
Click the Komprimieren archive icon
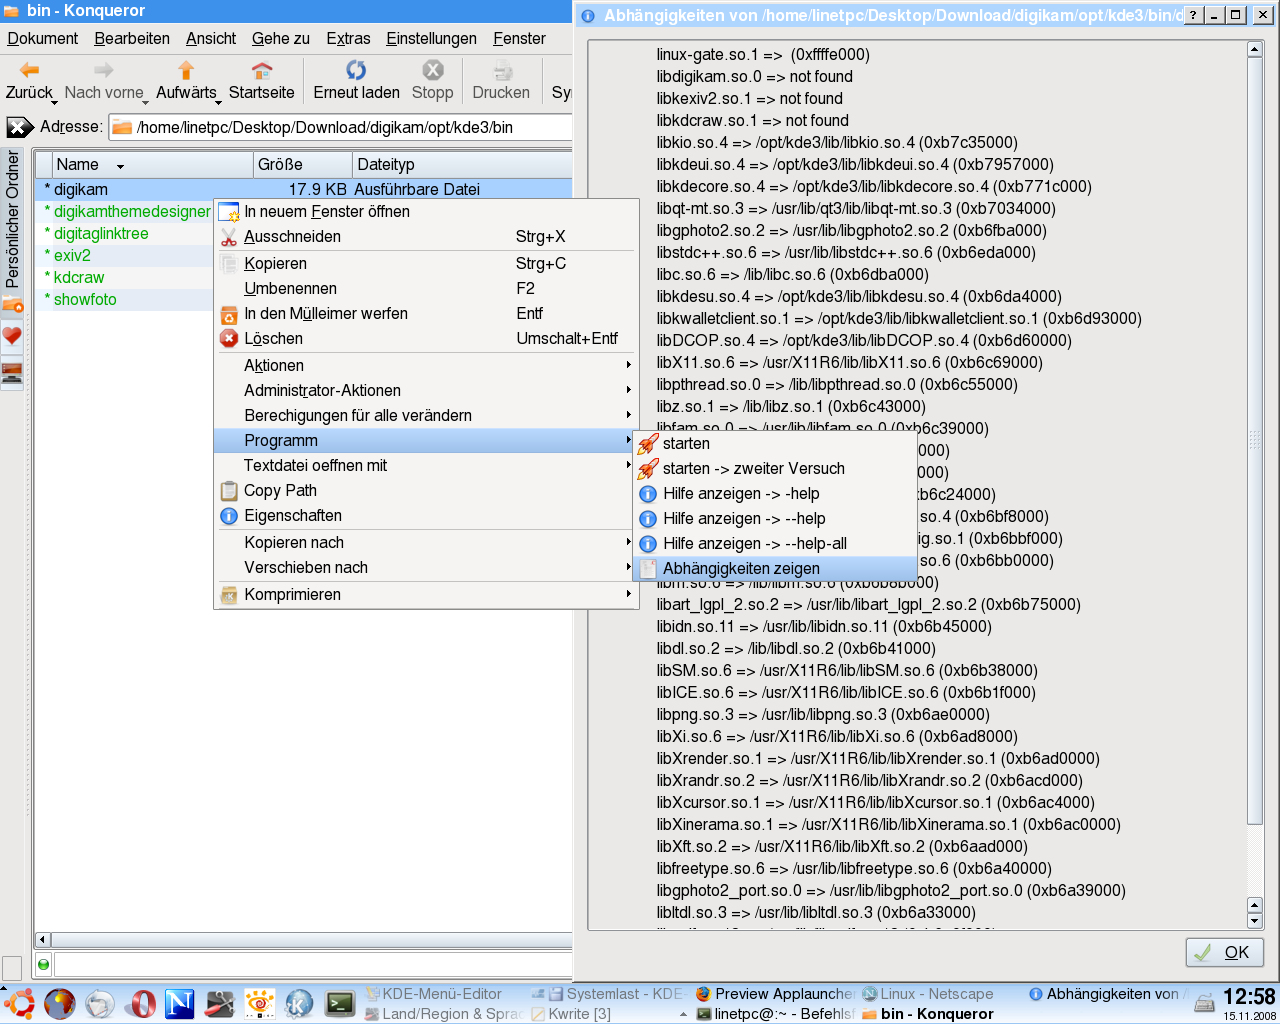pos(229,595)
